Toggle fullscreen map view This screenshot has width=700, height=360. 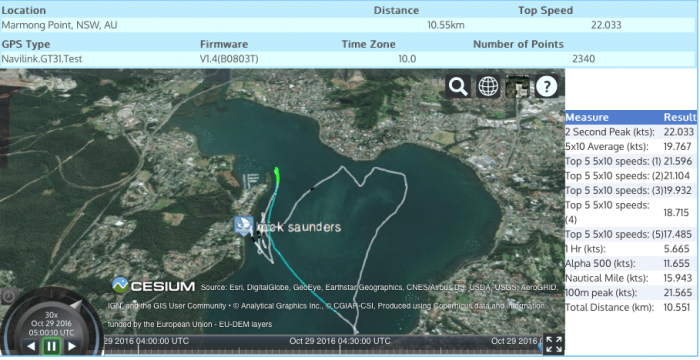(x=554, y=344)
